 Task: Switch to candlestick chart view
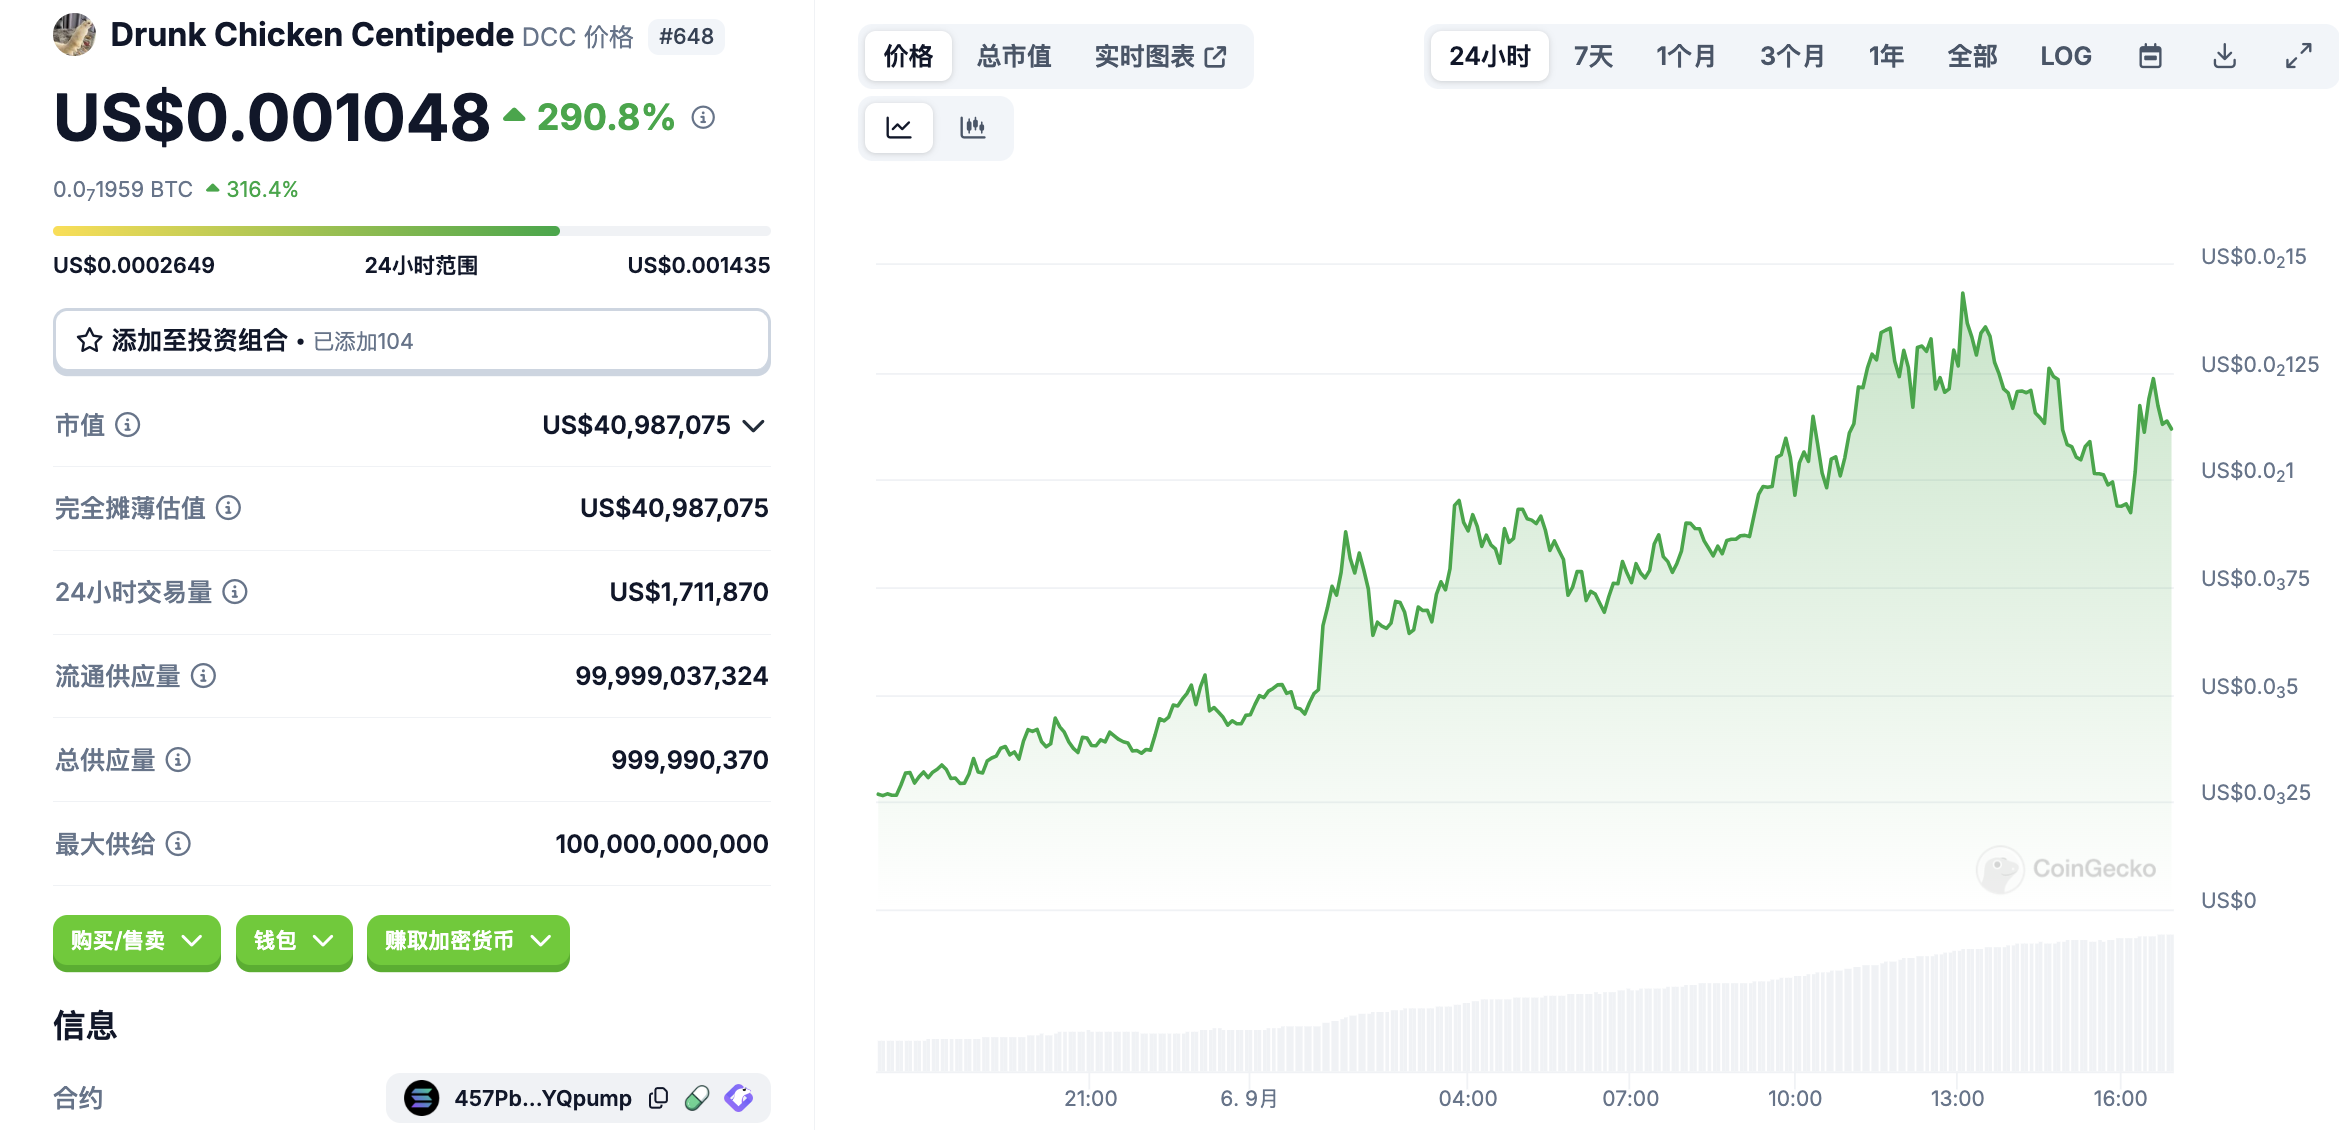tap(972, 127)
